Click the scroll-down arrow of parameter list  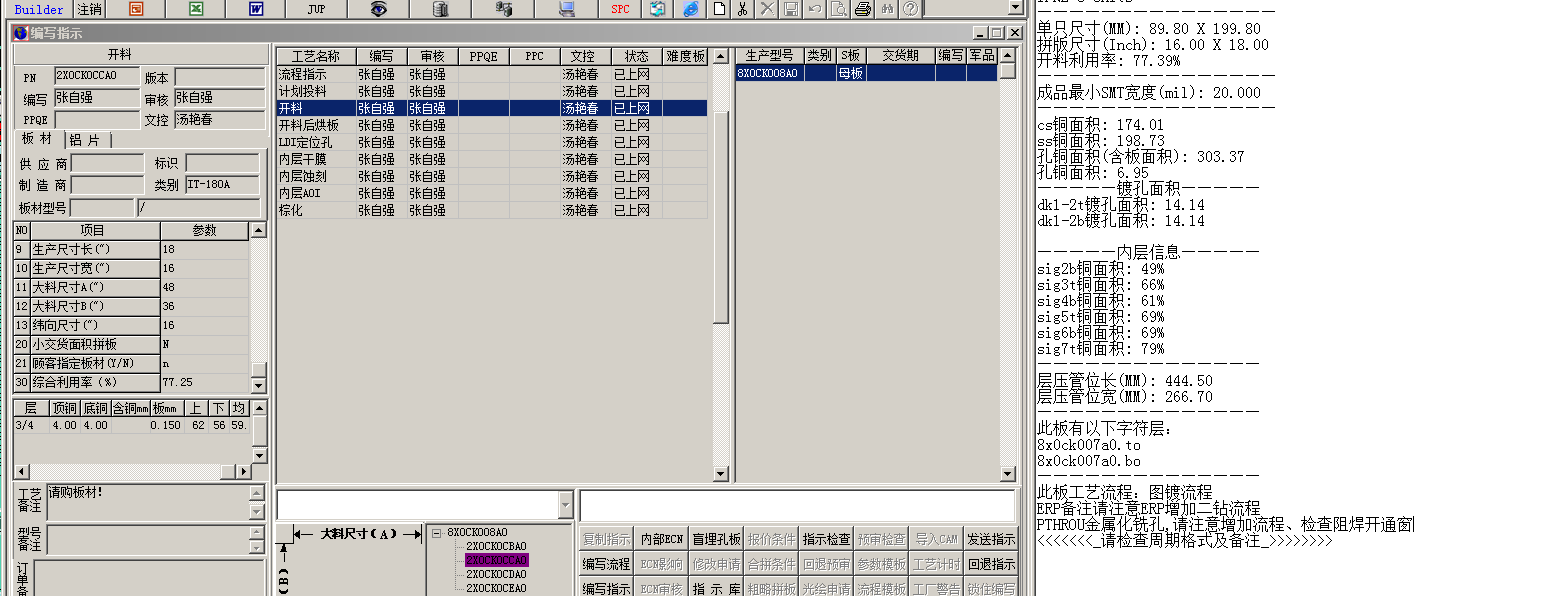tap(259, 385)
